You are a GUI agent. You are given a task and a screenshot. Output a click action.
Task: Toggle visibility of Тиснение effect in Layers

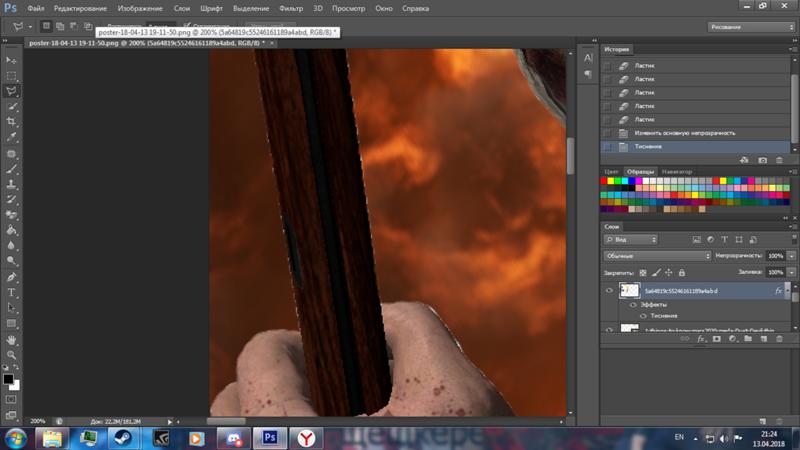tap(643, 316)
